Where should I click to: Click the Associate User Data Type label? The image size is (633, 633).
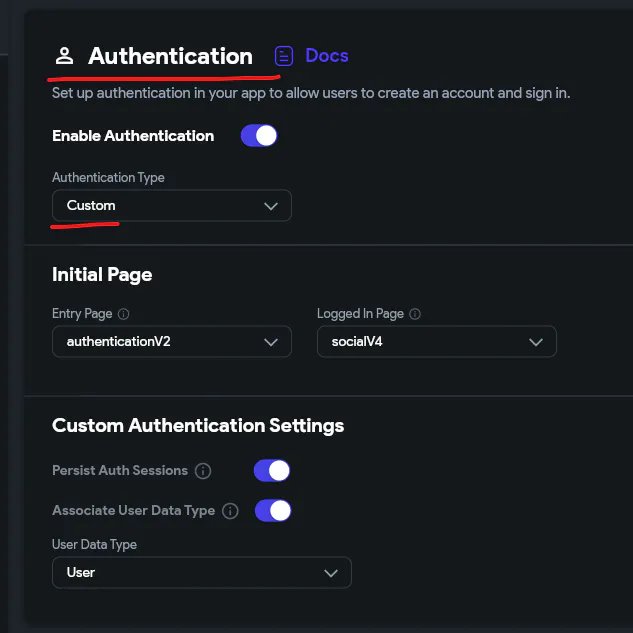[x=134, y=511]
